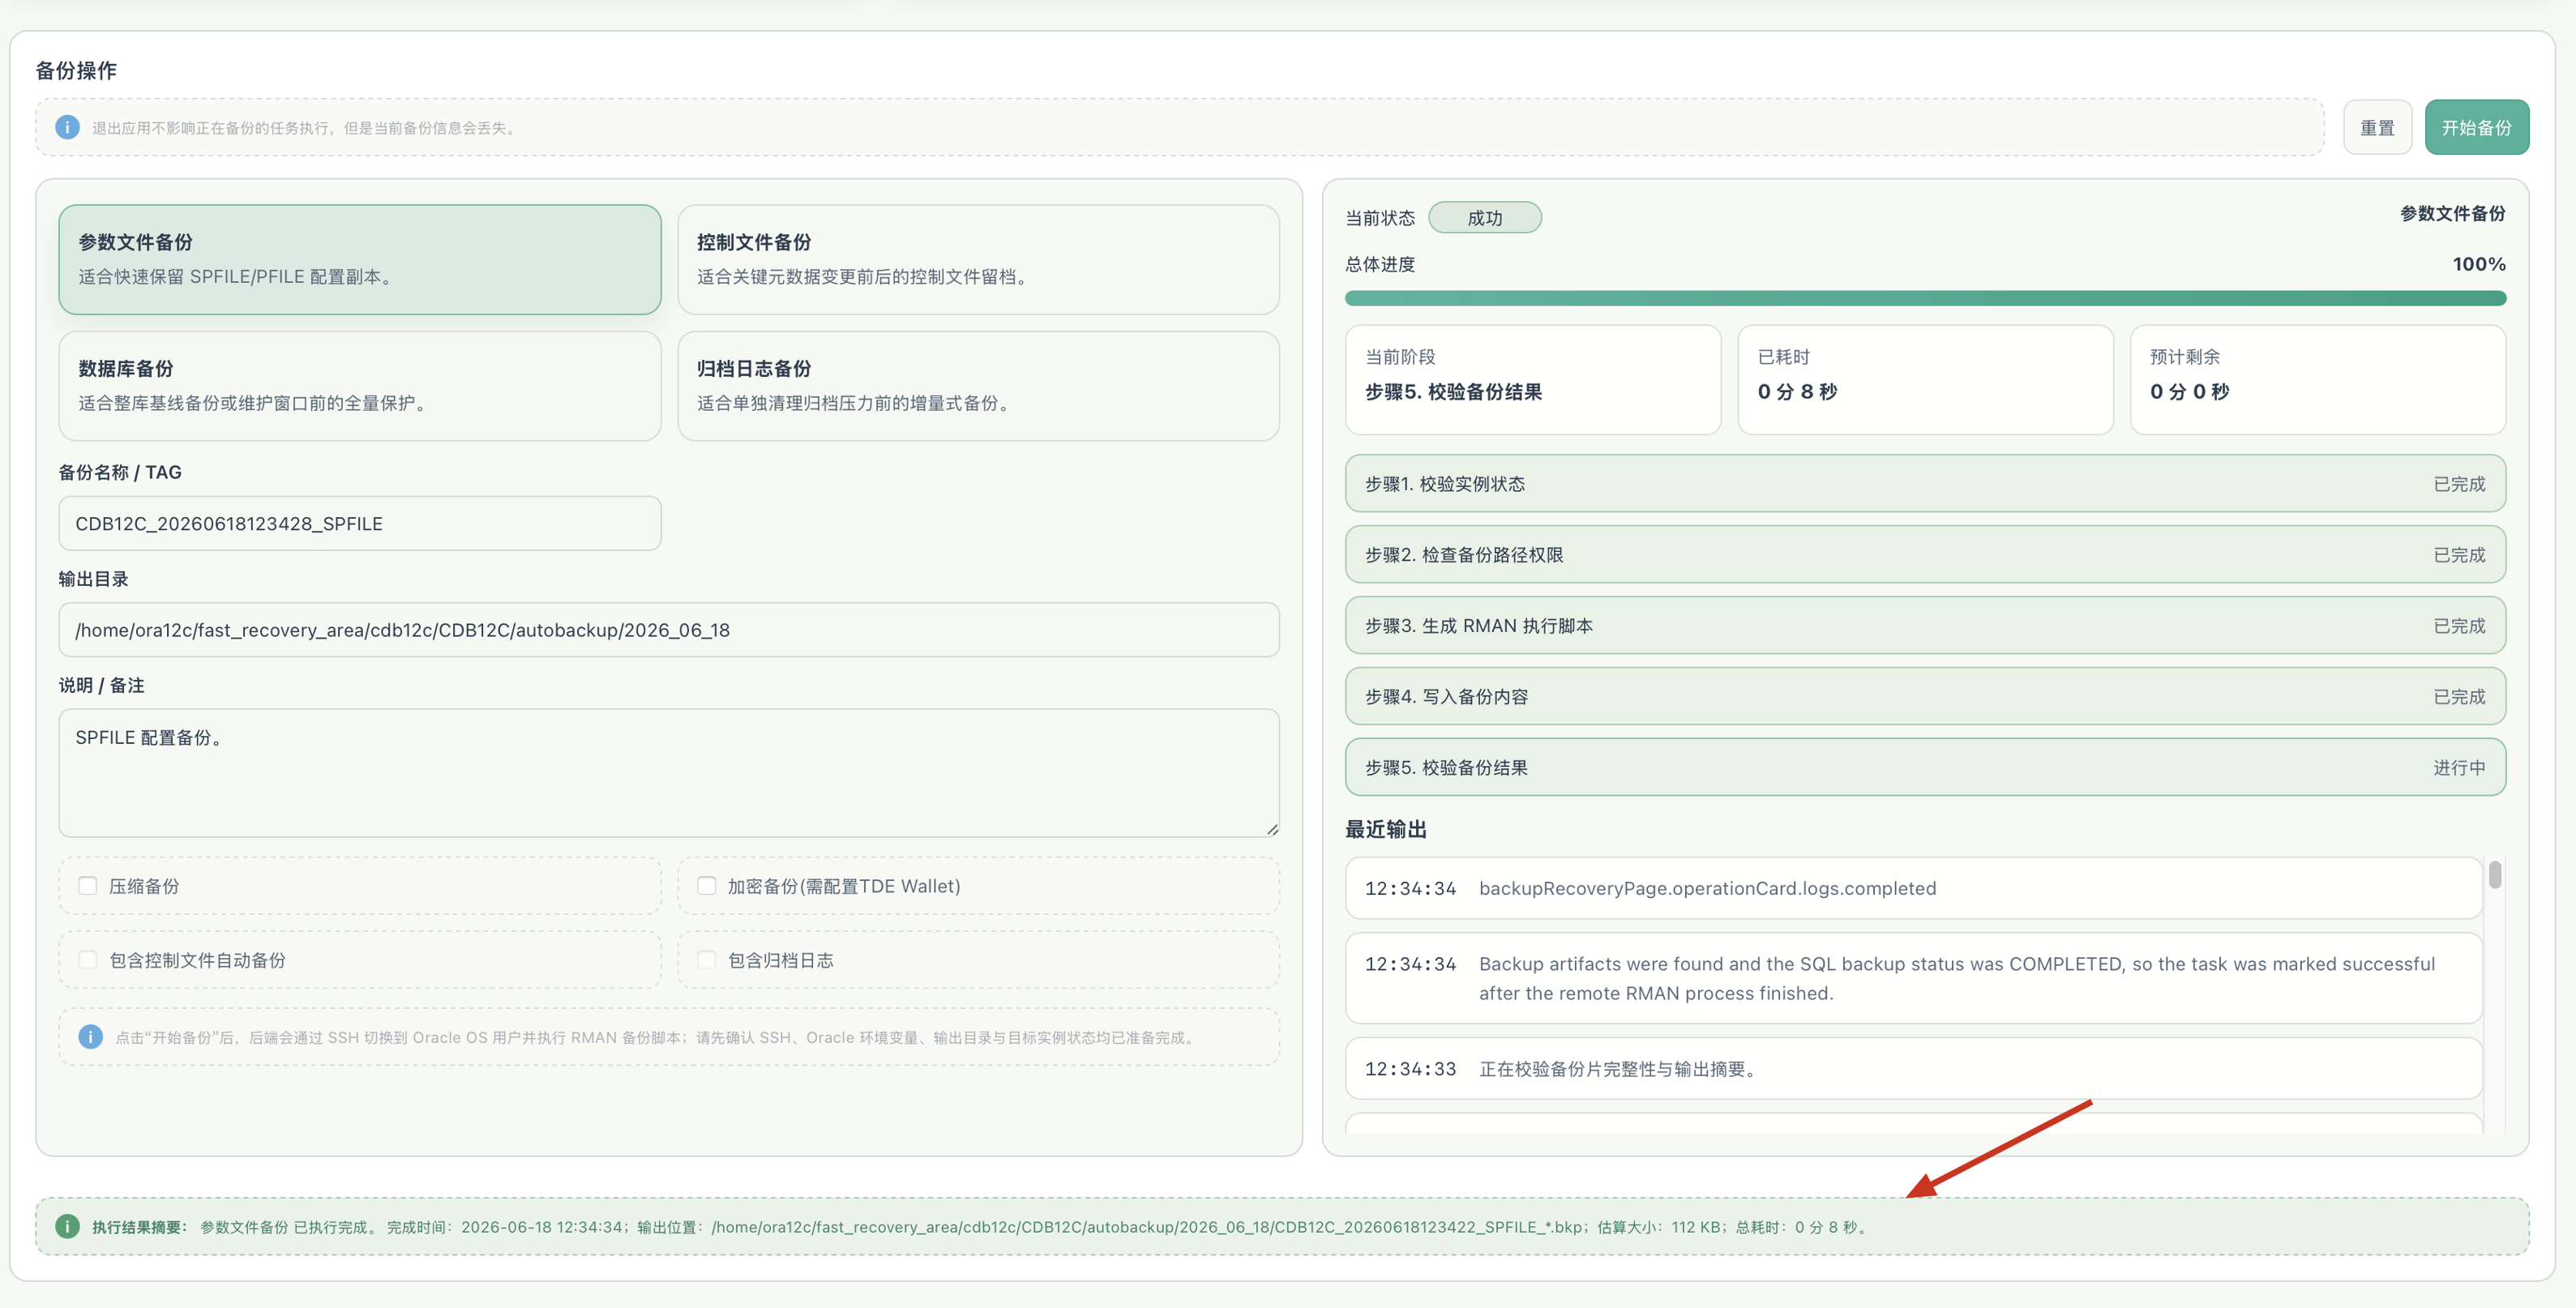The width and height of the screenshot is (2576, 1308).
Task: Click into the 输出目录 path field
Action: click(669, 630)
